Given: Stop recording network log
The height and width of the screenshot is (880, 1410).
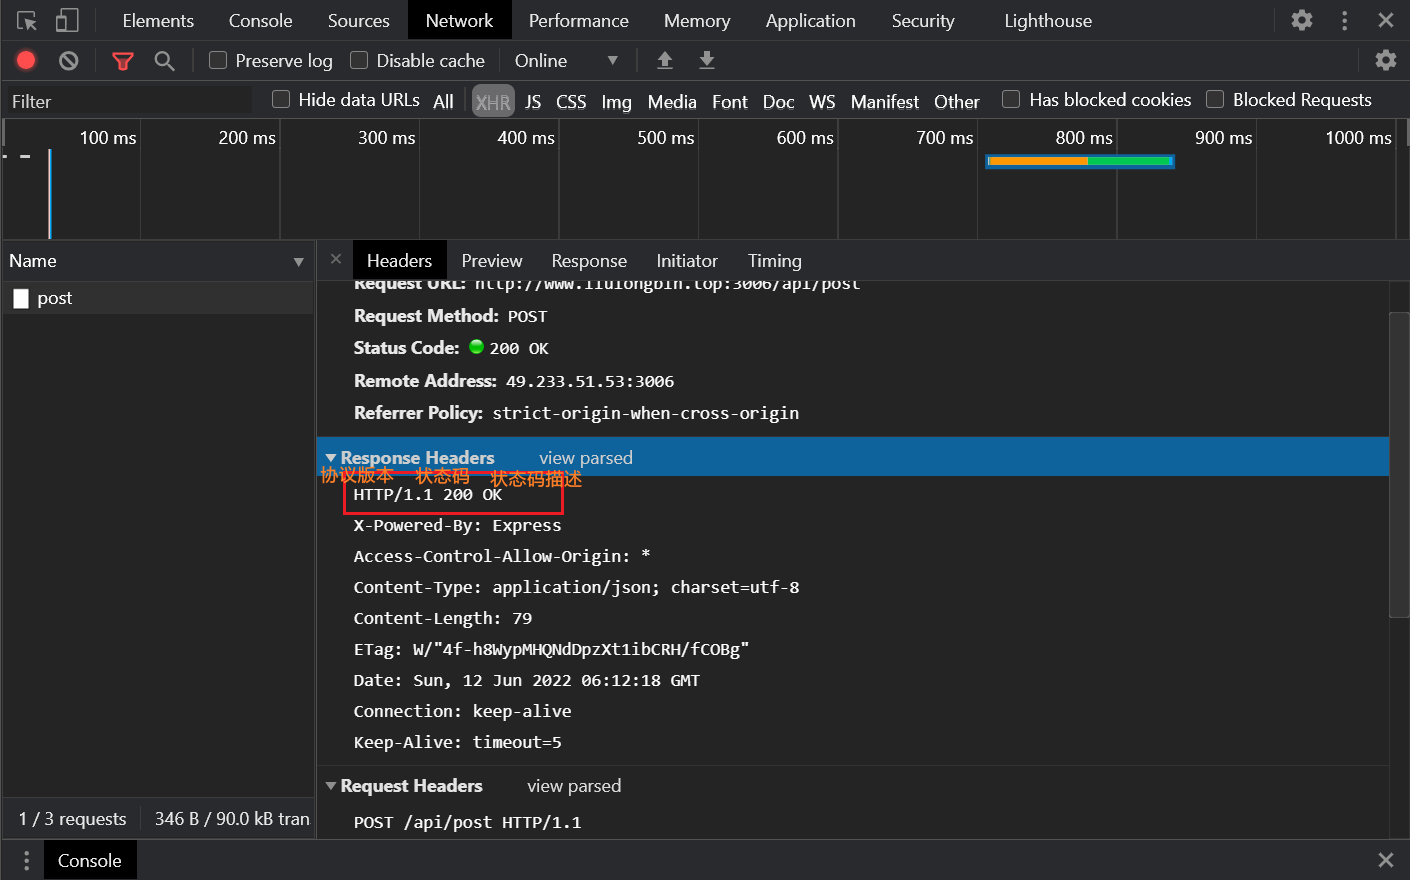Looking at the screenshot, I should (x=27, y=61).
